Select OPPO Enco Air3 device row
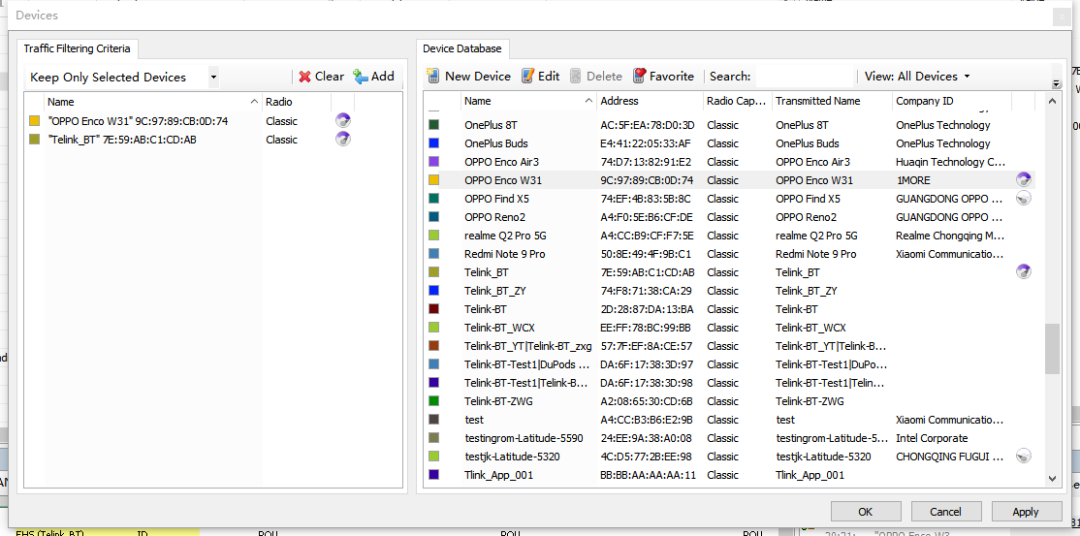The height and width of the screenshot is (536, 1080). pos(730,162)
